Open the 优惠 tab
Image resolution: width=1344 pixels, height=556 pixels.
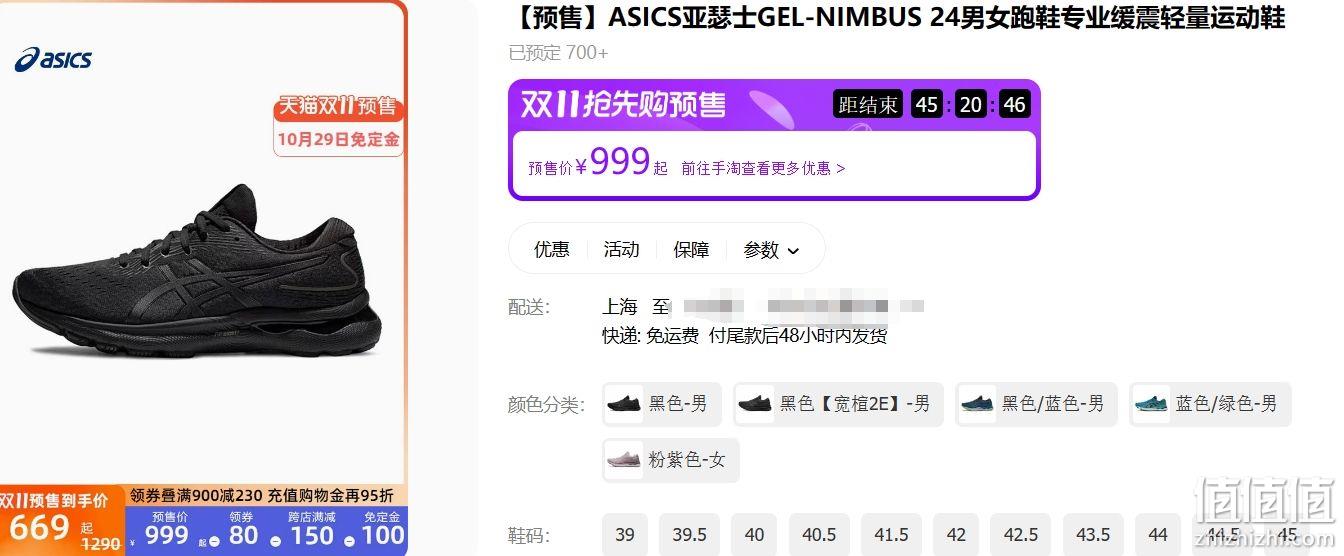(x=551, y=249)
